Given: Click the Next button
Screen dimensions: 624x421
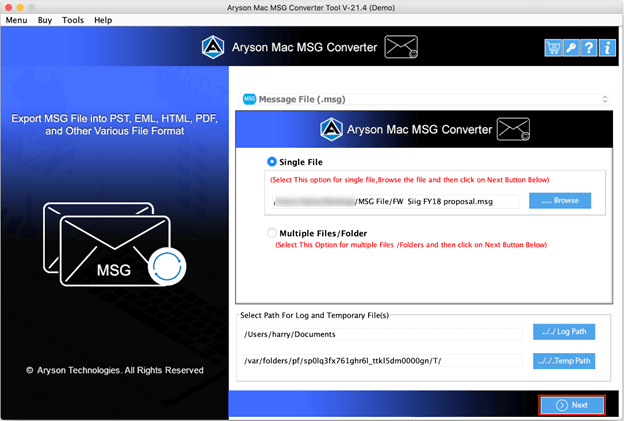Looking at the screenshot, I should click(x=572, y=405).
